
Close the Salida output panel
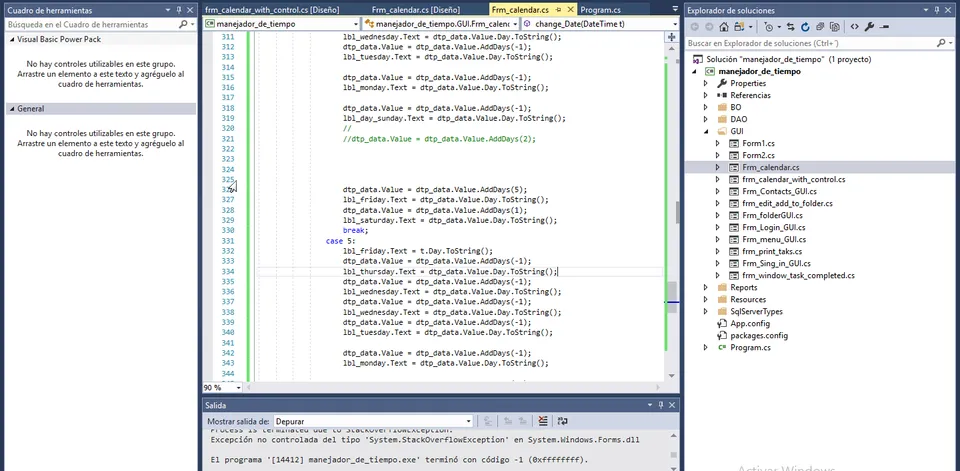click(x=671, y=405)
